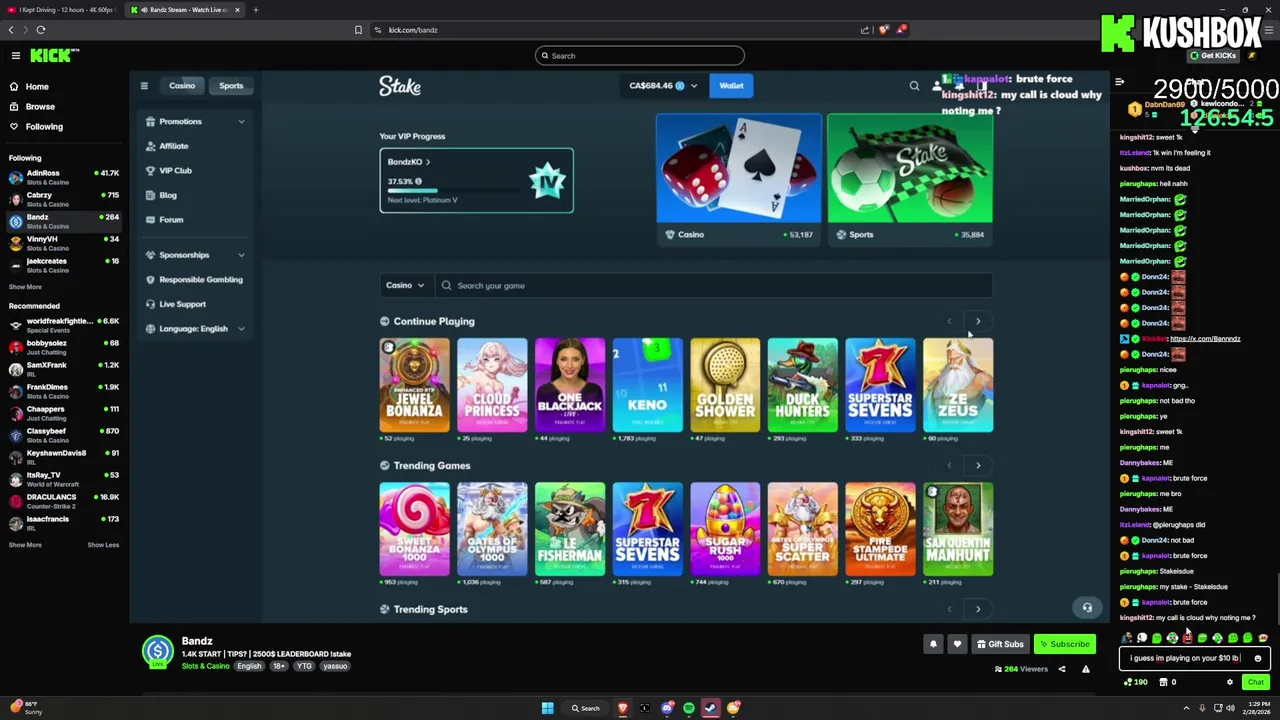This screenshot has width=1280, height=720.
Task: Share the Bandz stream
Action: 1062,669
